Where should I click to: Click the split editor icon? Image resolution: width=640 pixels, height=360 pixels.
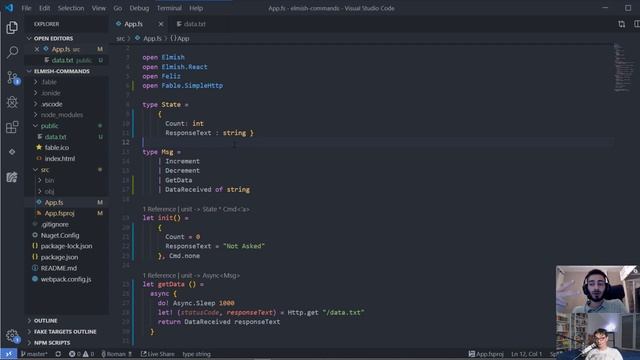click(636, 24)
